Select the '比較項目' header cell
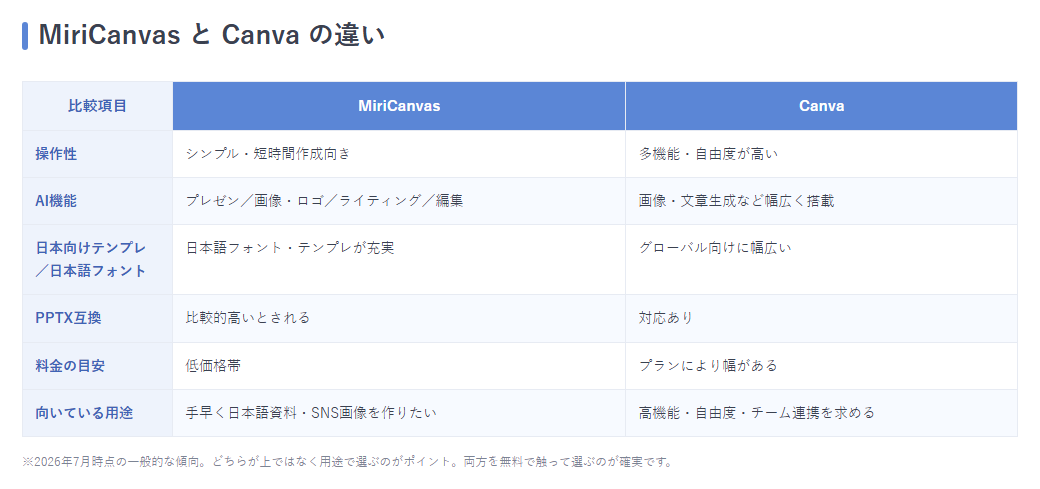This screenshot has height=489, width=1040. [x=98, y=106]
